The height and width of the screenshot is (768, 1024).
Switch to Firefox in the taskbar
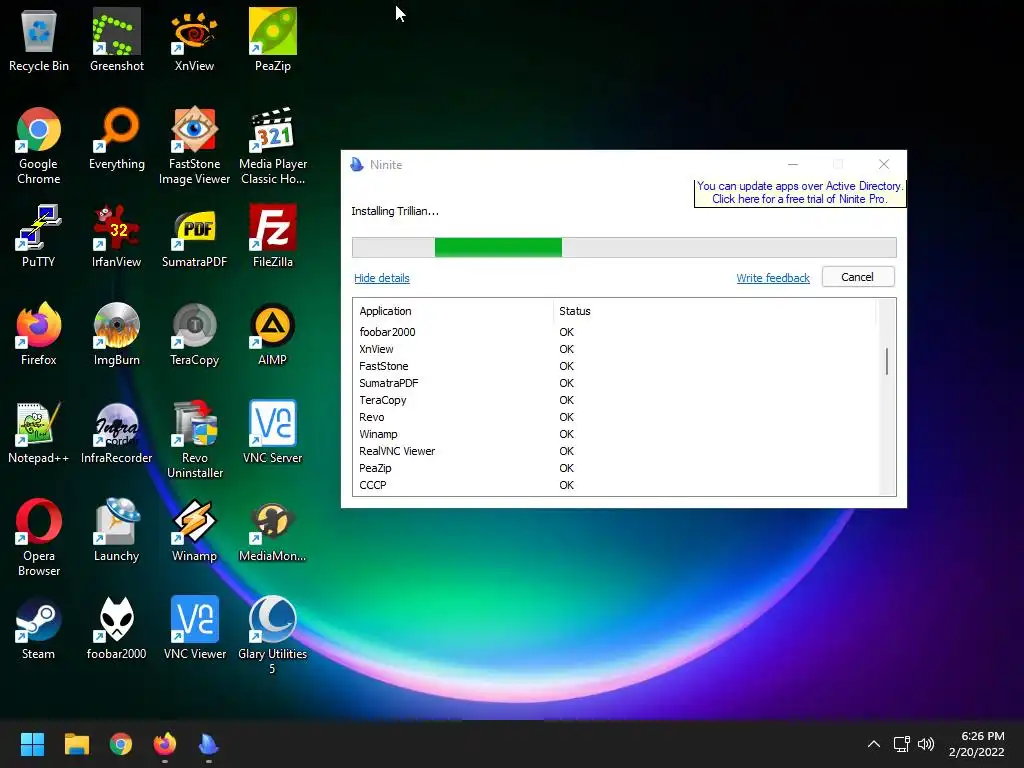(165, 744)
